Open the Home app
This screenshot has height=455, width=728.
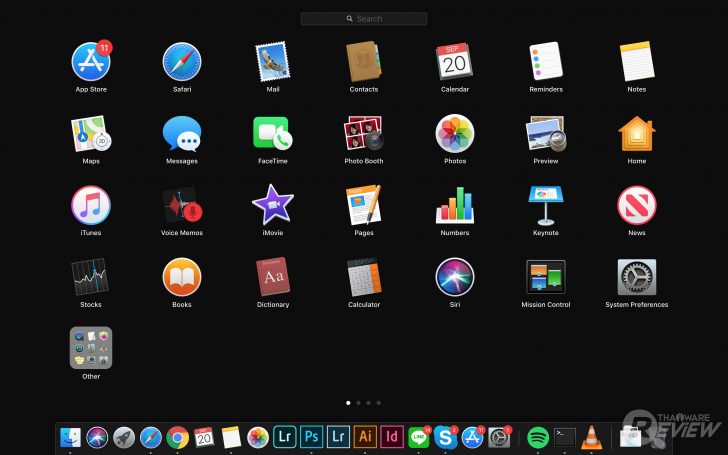point(637,134)
